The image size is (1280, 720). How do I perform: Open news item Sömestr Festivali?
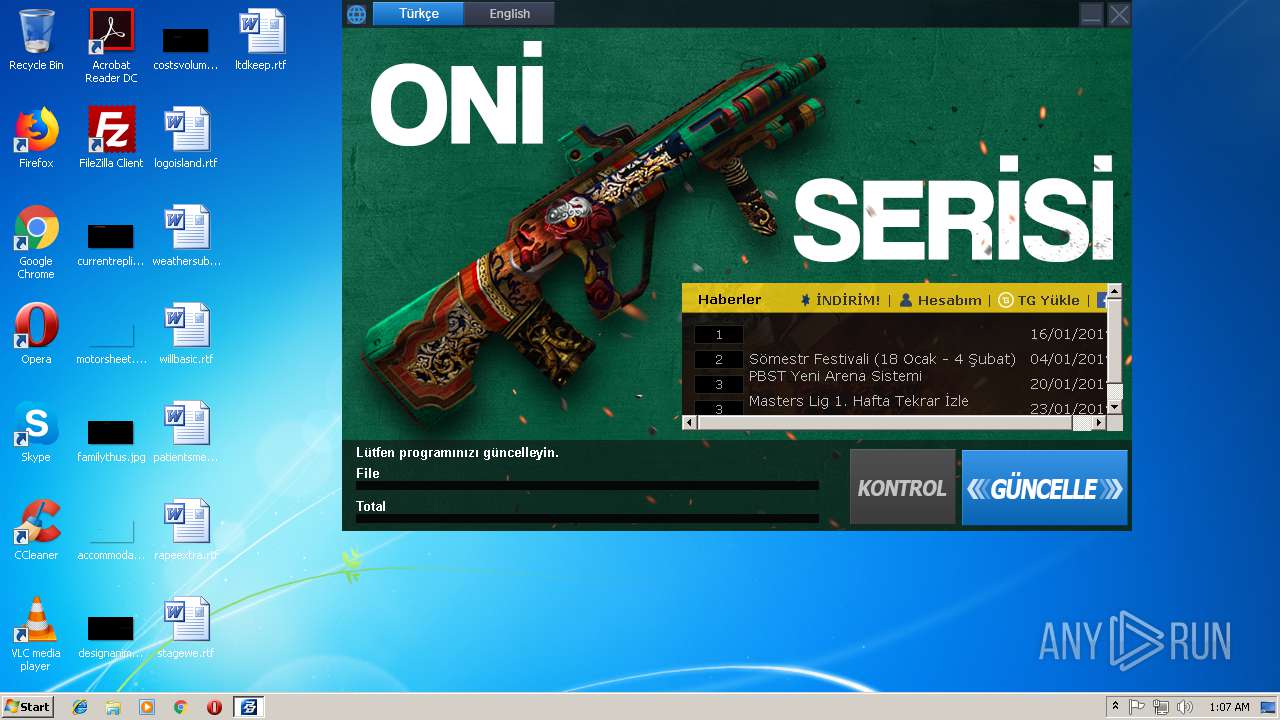coord(882,359)
